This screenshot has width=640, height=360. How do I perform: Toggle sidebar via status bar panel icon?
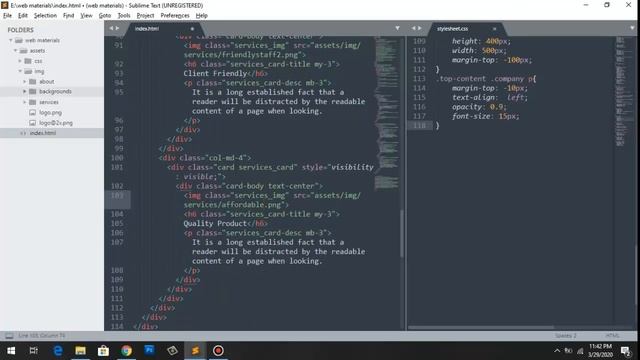click(9, 336)
